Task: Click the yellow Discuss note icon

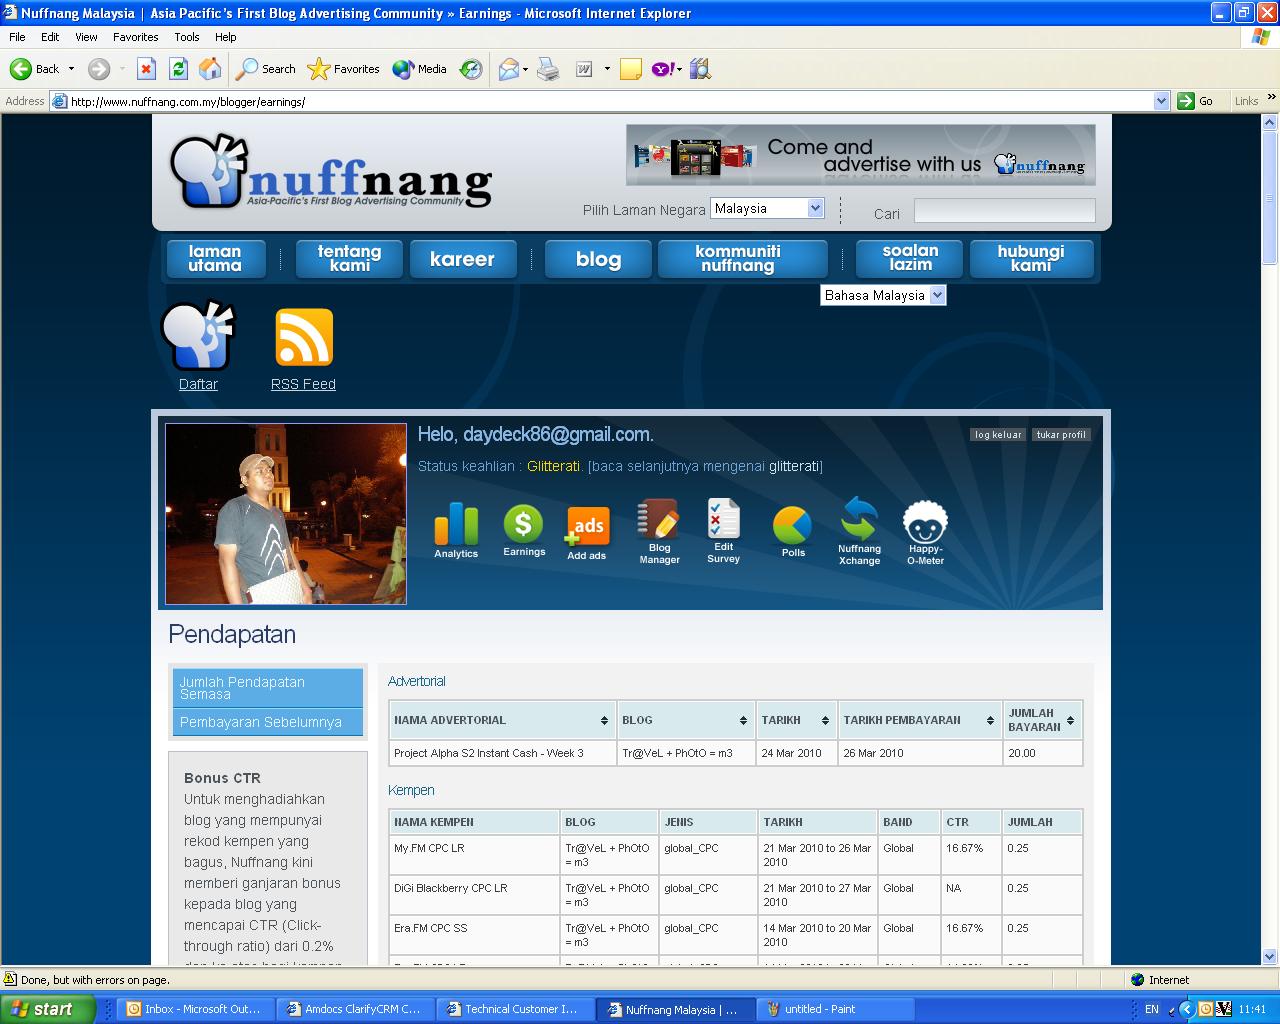Action: pos(631,69)
